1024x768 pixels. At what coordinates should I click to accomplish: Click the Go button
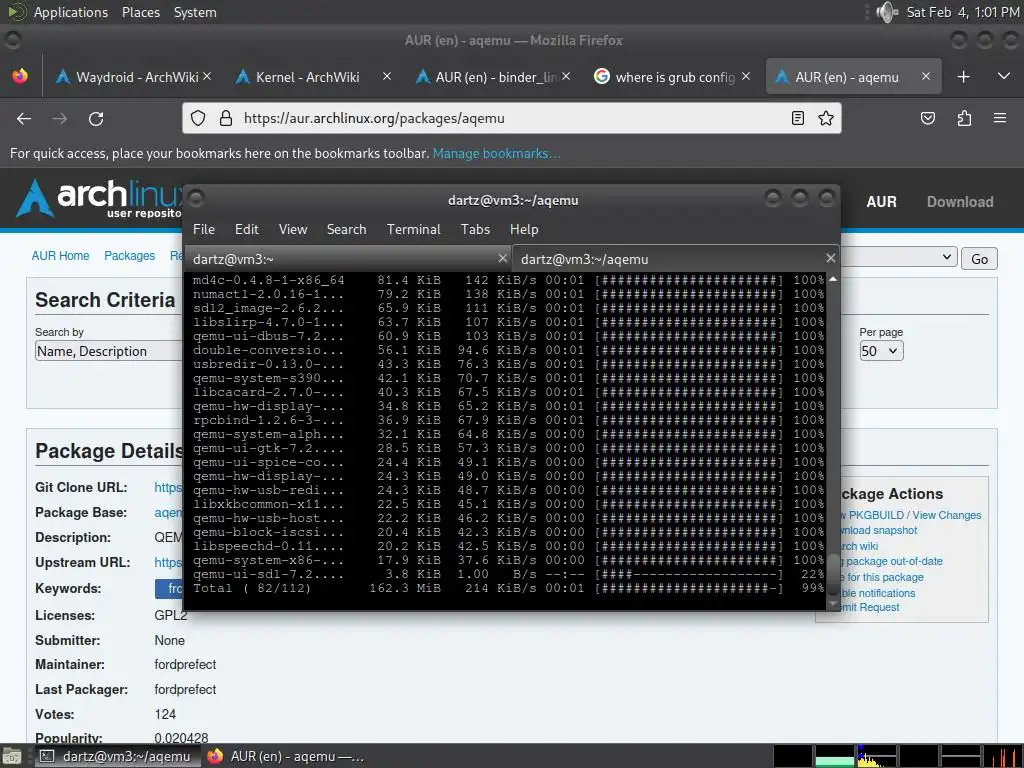[x=979, y=259]
